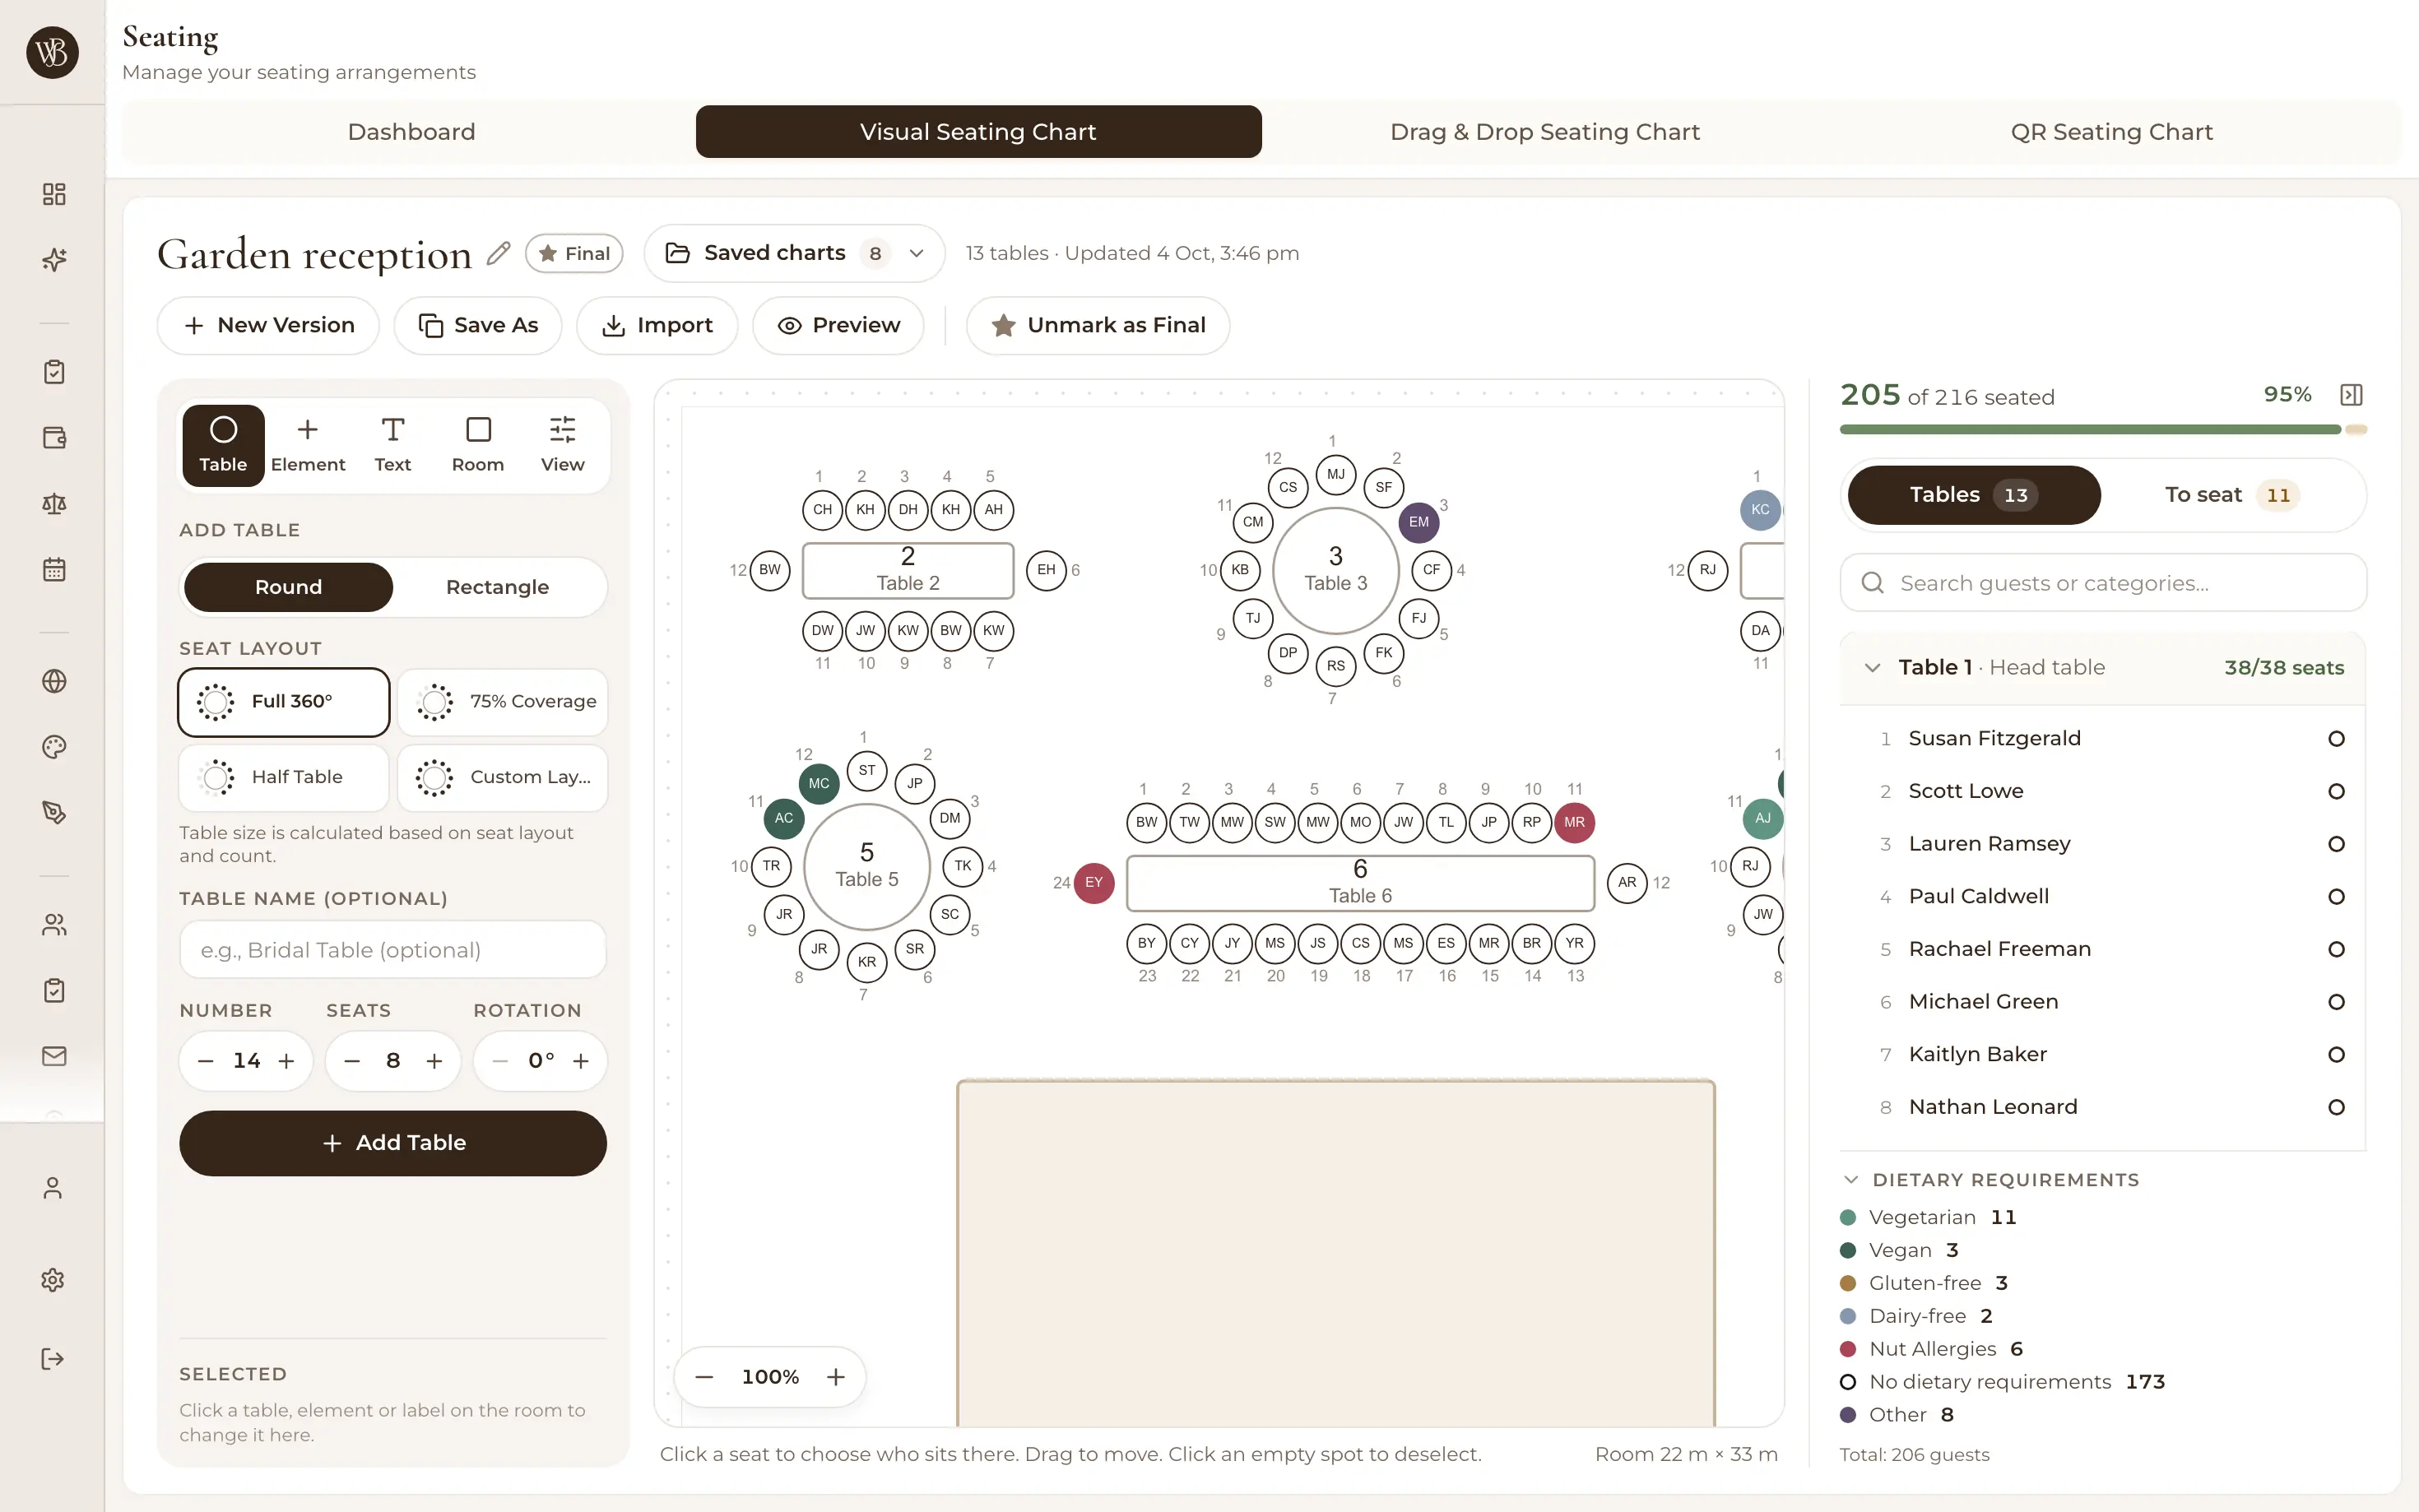Zoom in the canvas with plus
This screenshot has height=1512, width=2419.
(836, 1377)
